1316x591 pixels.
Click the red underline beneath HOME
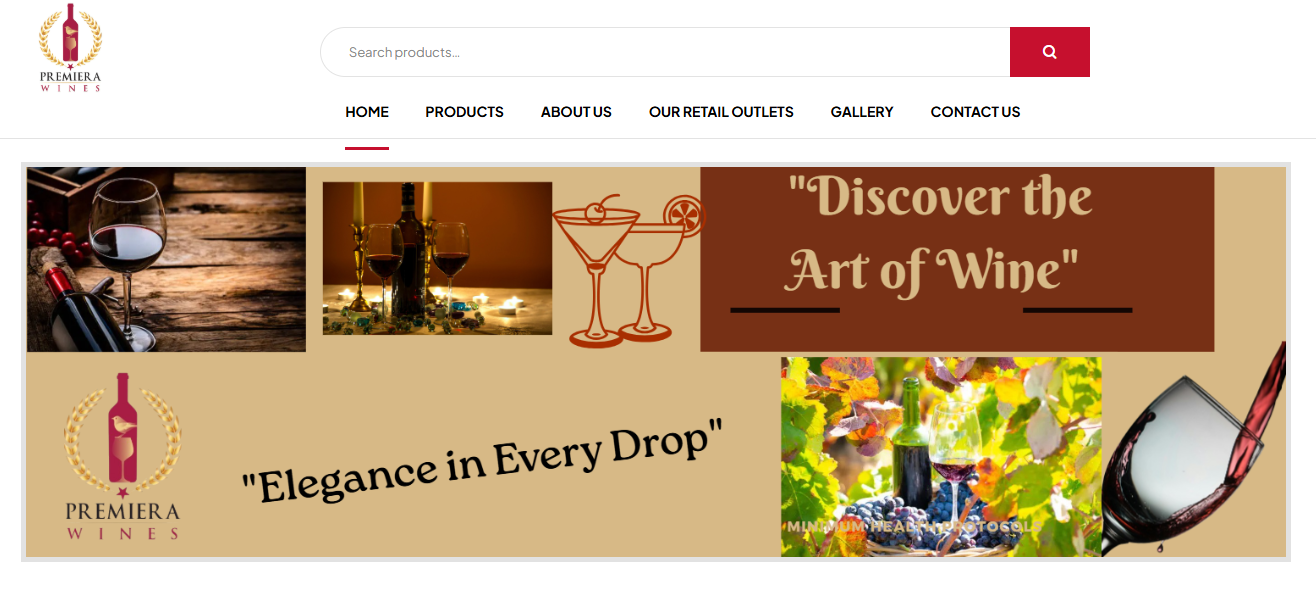(367, 148)
